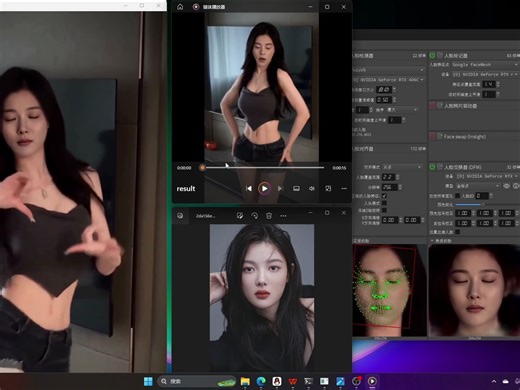Open more options in media player
Image resolution: width=520 pixels, height=390 pixels.
point(344,189)
